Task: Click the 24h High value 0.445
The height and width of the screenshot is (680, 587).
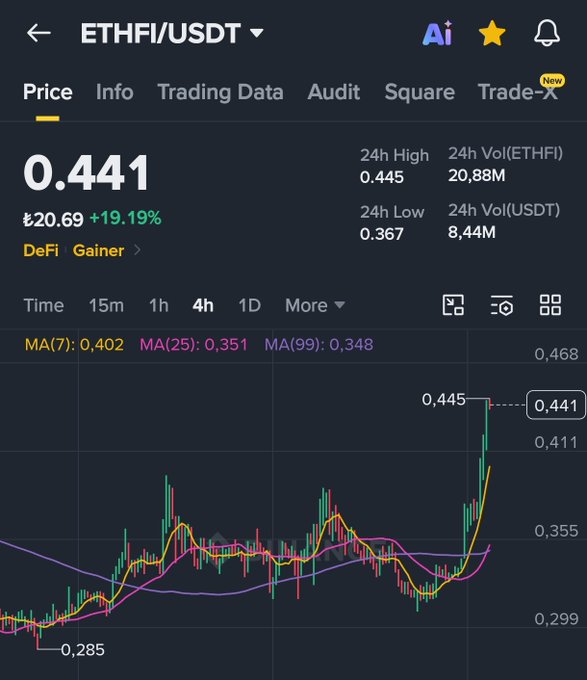Action: (382, 177)
